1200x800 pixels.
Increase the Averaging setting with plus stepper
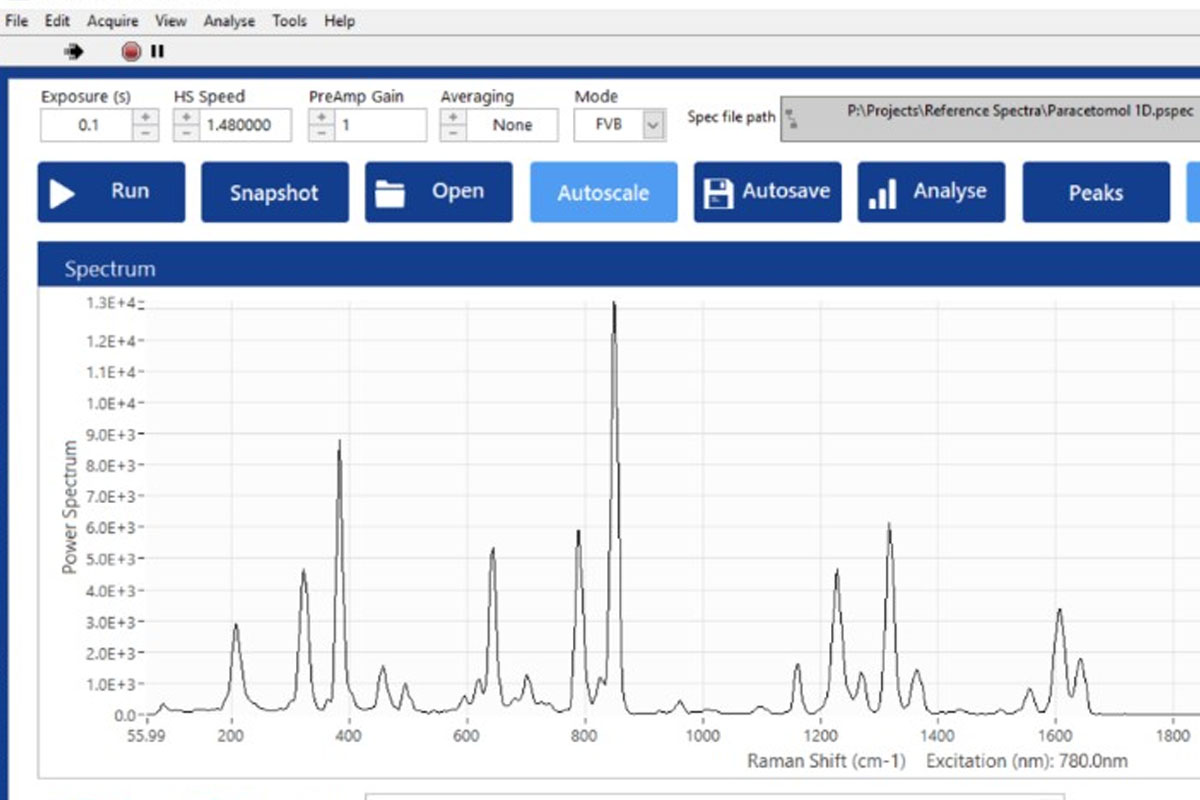click(x=452, y=117)
